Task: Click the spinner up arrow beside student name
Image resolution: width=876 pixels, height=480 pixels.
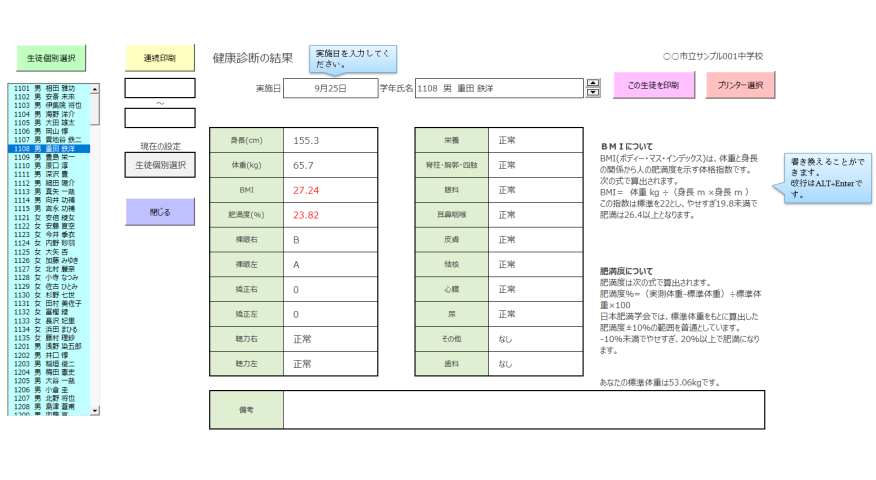Action: point(592,83)
